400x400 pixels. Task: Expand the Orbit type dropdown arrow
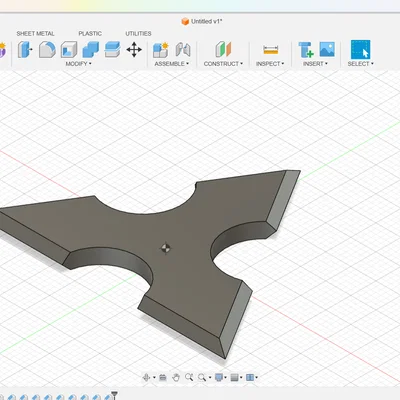154,378
